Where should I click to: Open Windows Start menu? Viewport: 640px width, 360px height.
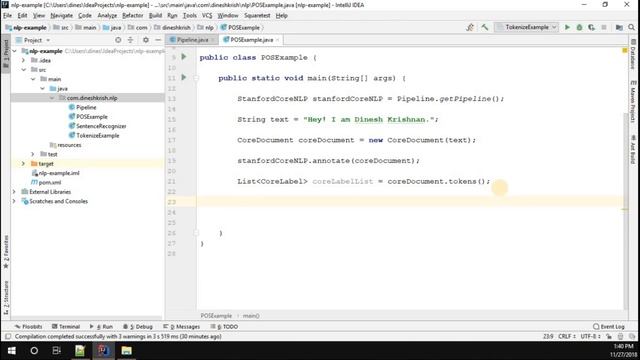coord(11,351)
